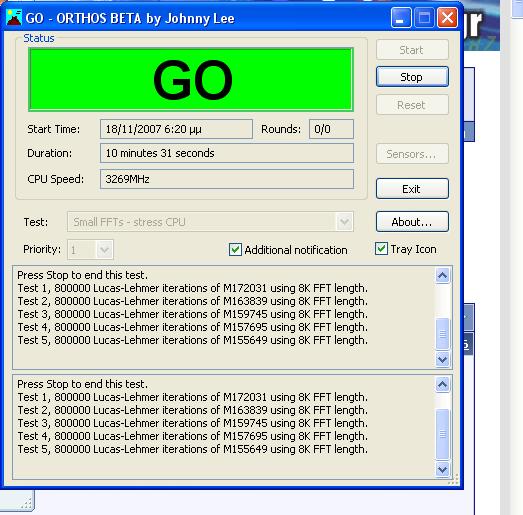Toggle the Tray Icon checkbox
The width and height of the screenshot is (523, 515).
click(381, 249)
